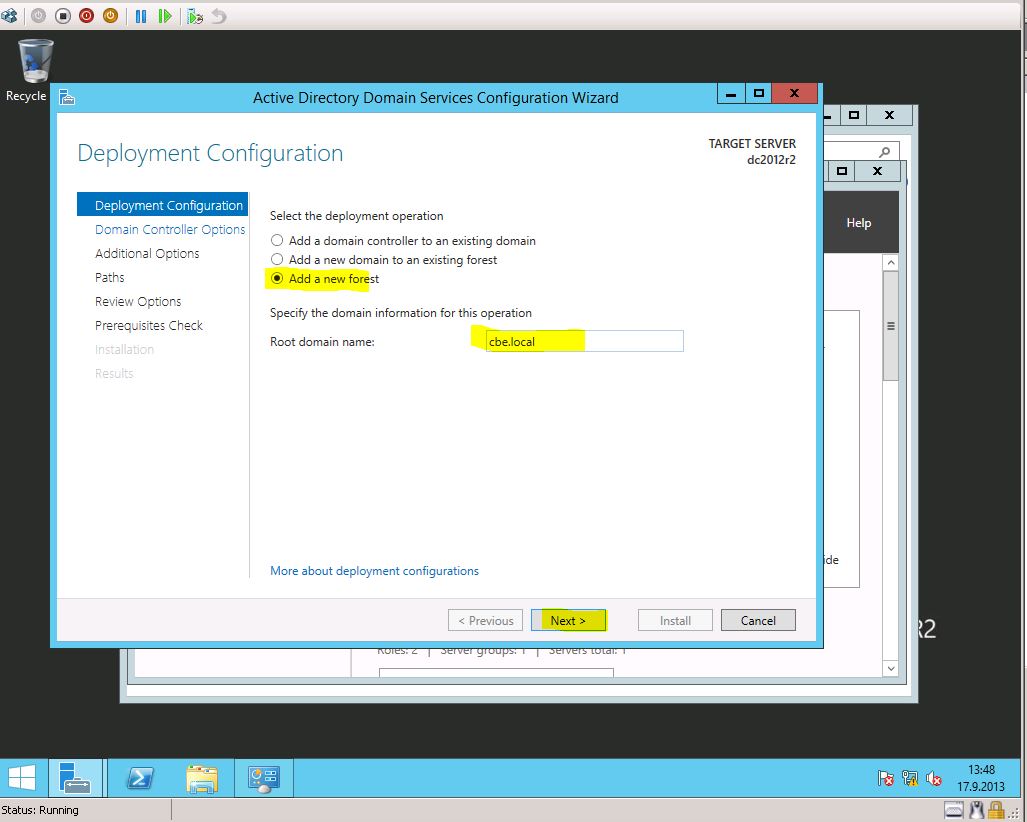
Task: Select Add a new domain to existing forest
Action: pos(277,259)
